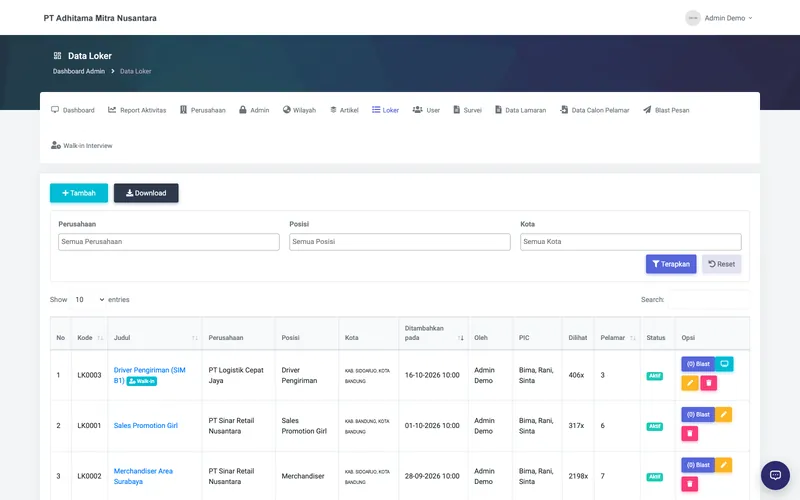Open Perusahaan filter dropdown

(169, 242)
